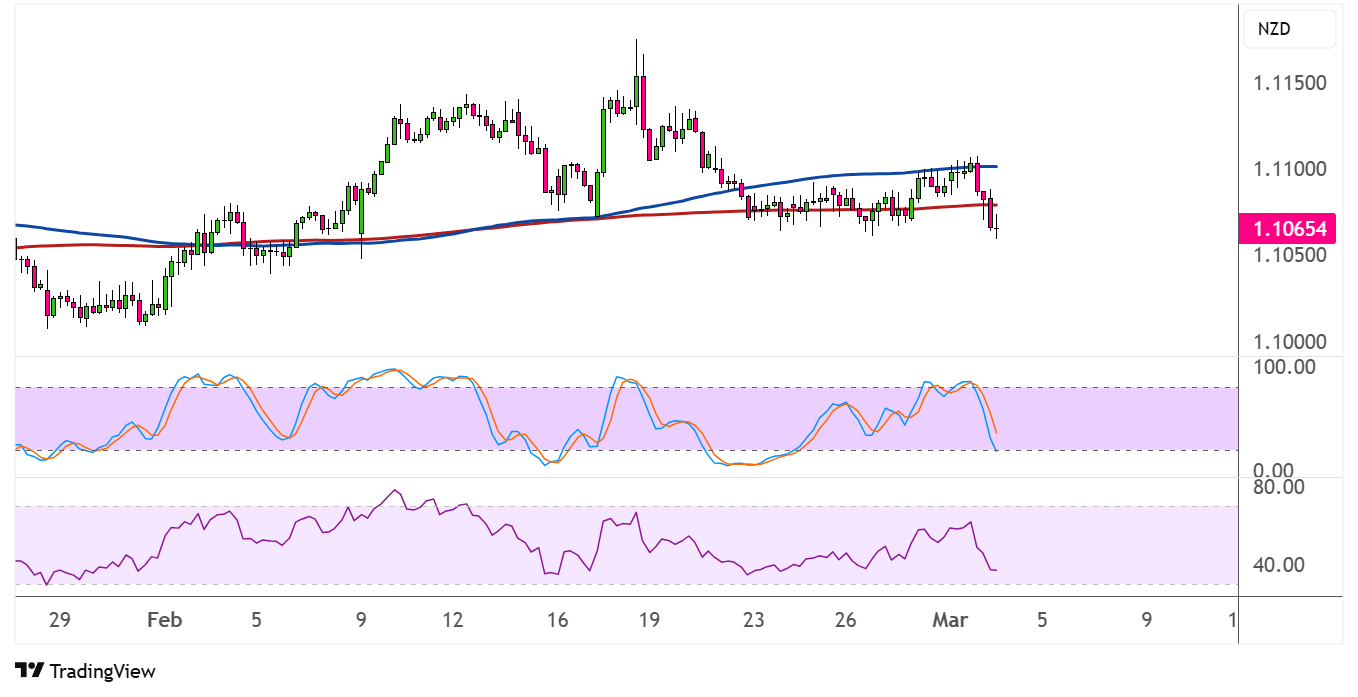Click the 29 date label
Image resolution: width=1358 pixels, height=697 pixels.
click(59, 620)
